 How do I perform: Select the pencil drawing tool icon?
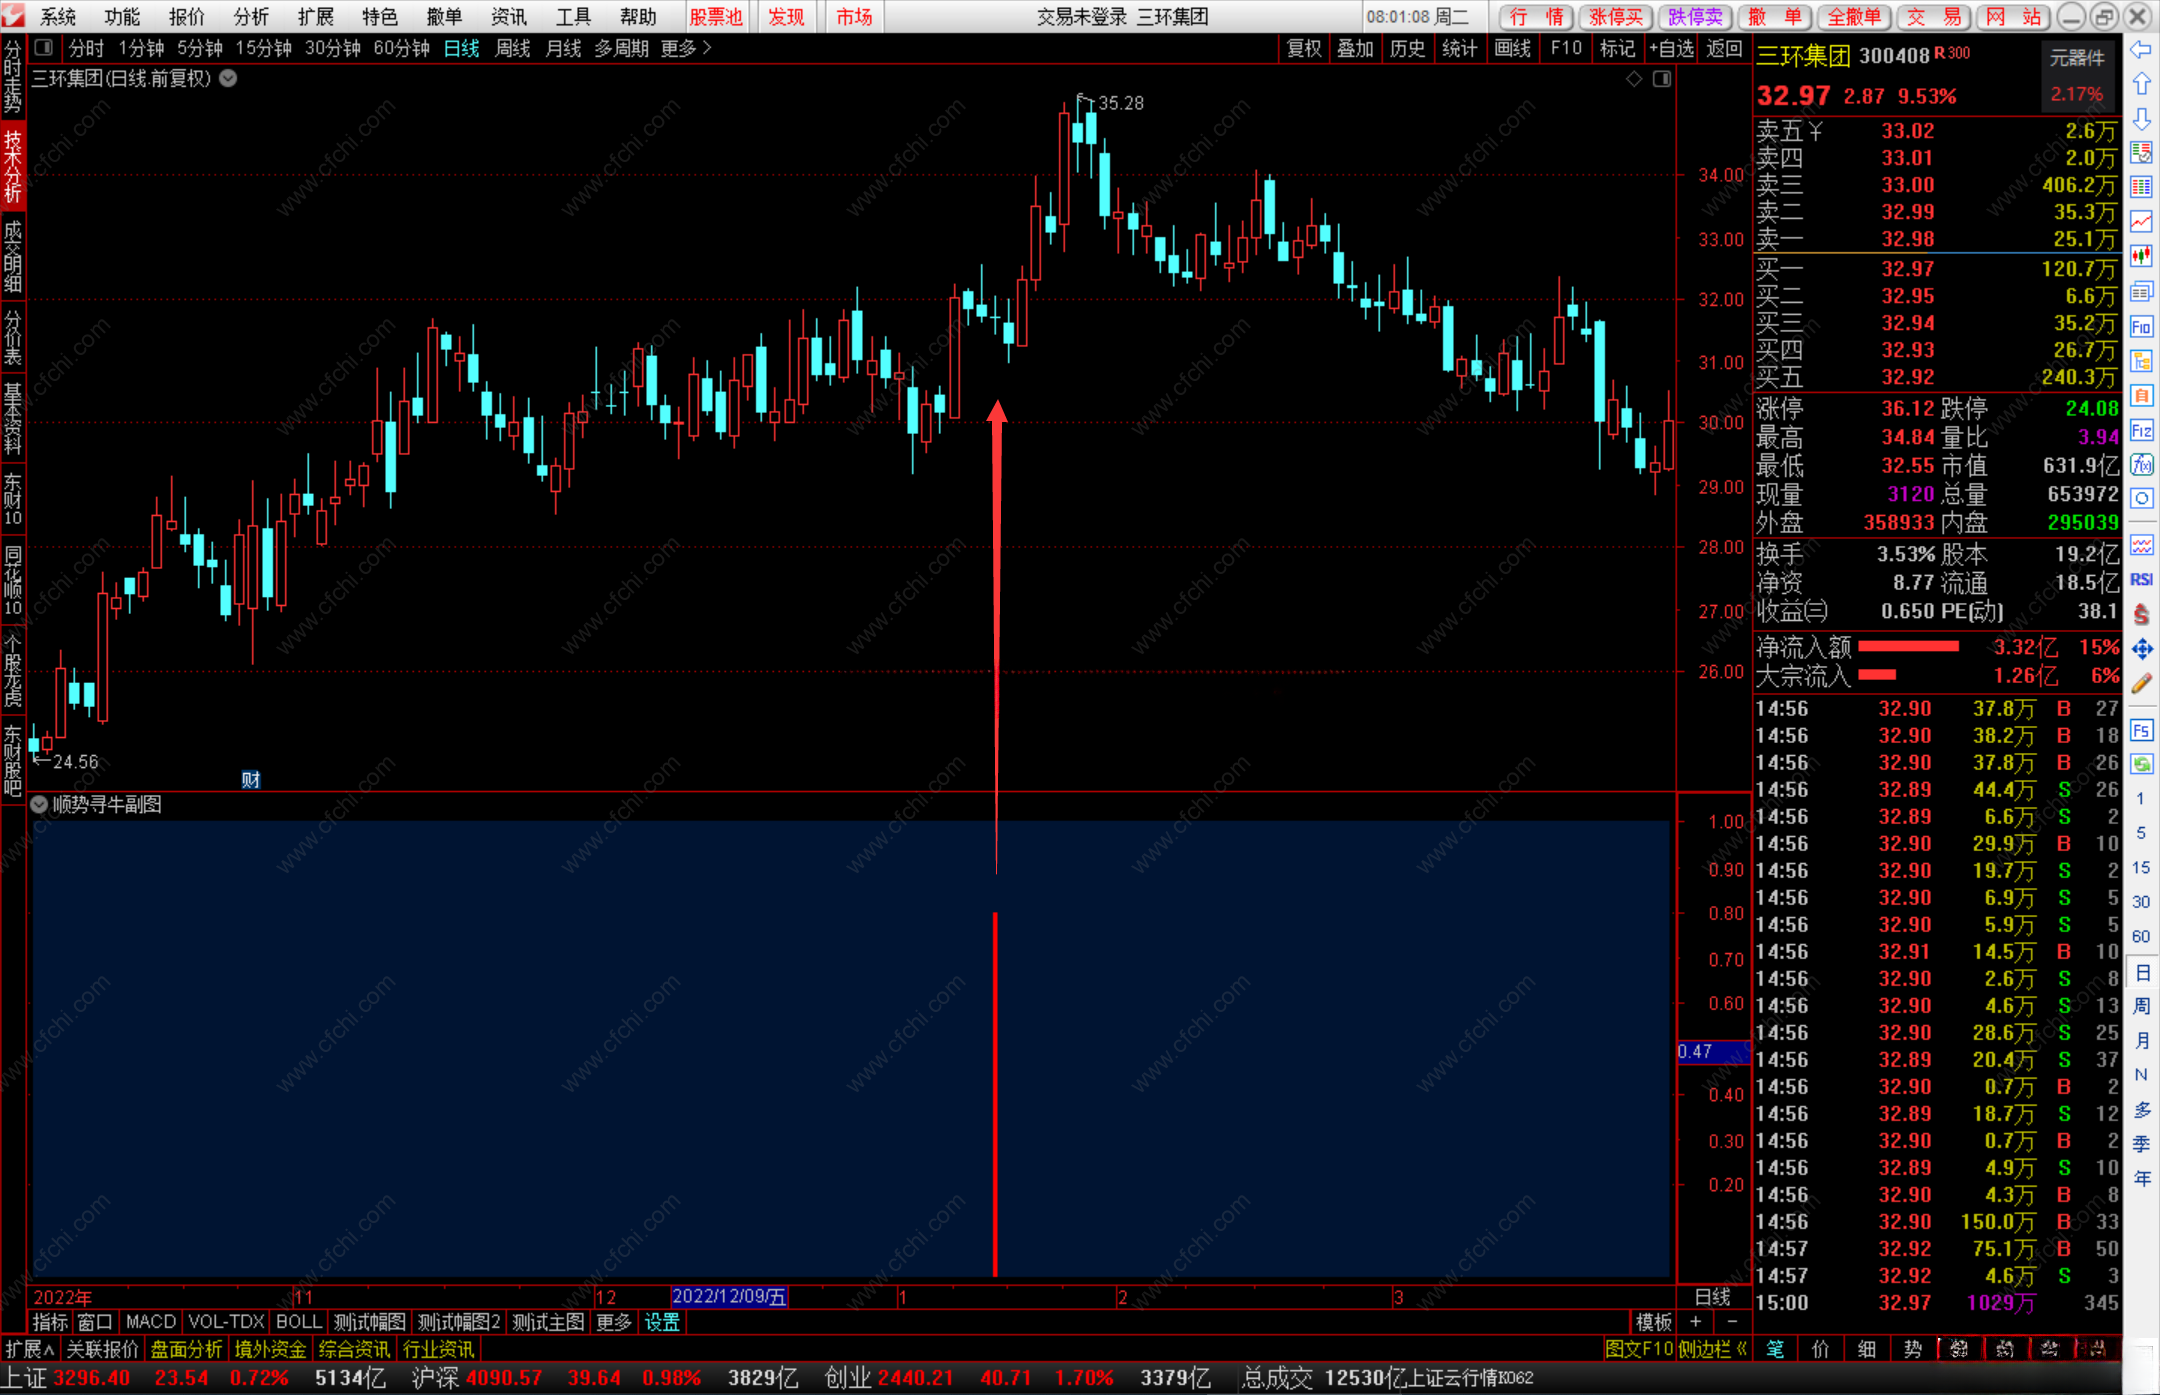pos(2141,684)
